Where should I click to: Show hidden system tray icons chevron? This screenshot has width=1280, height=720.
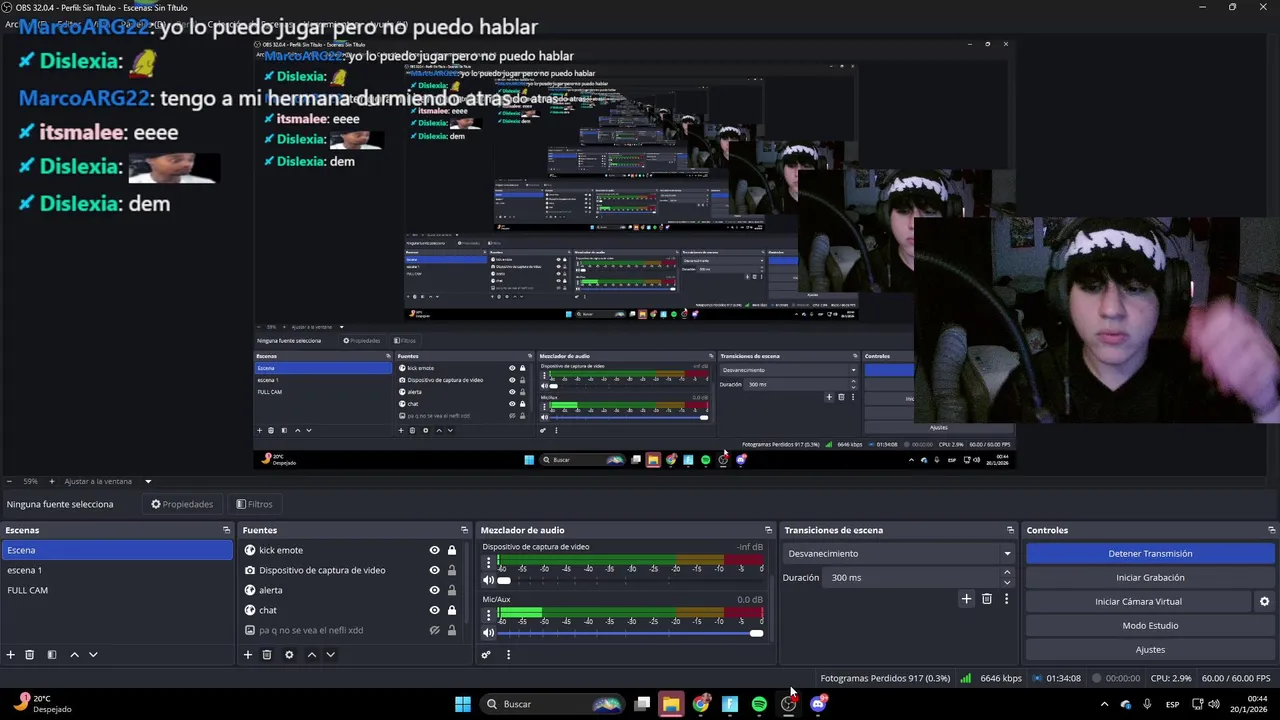pos(1104,704)
